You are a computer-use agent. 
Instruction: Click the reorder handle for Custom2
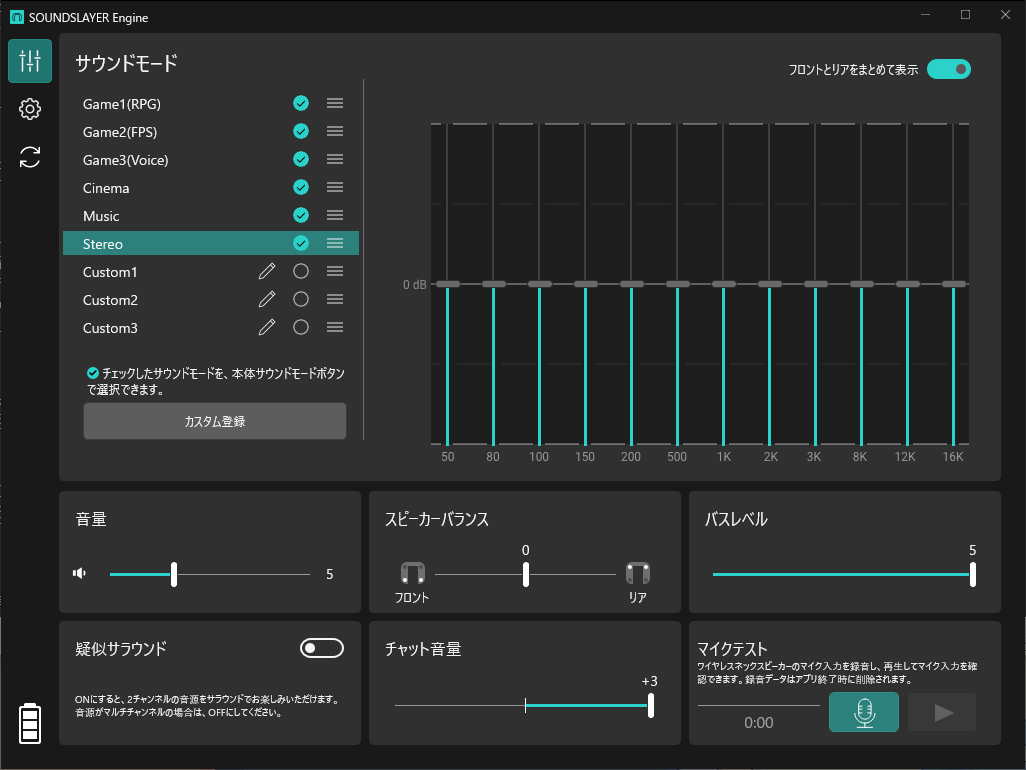pyautogui.click(x=335, y=300)
